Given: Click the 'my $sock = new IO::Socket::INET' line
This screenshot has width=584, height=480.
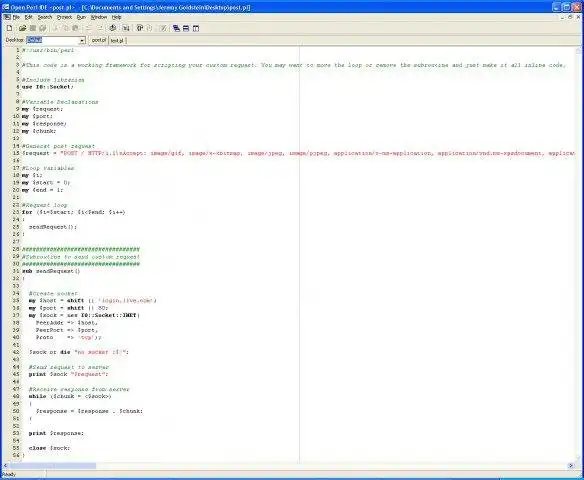Looking at the screenshot, I should (x=84, y=315).
